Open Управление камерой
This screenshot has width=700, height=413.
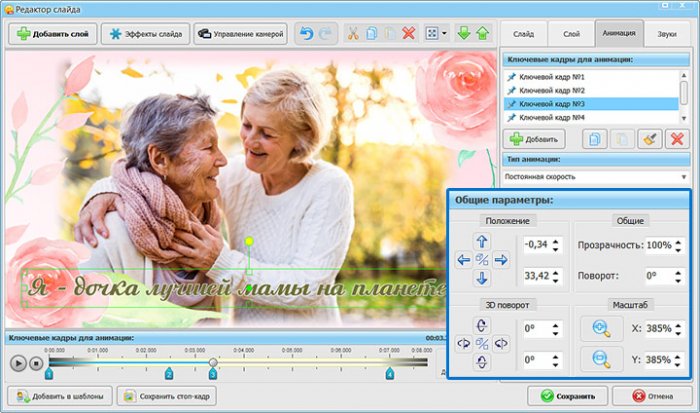click(x=240, y=34)
